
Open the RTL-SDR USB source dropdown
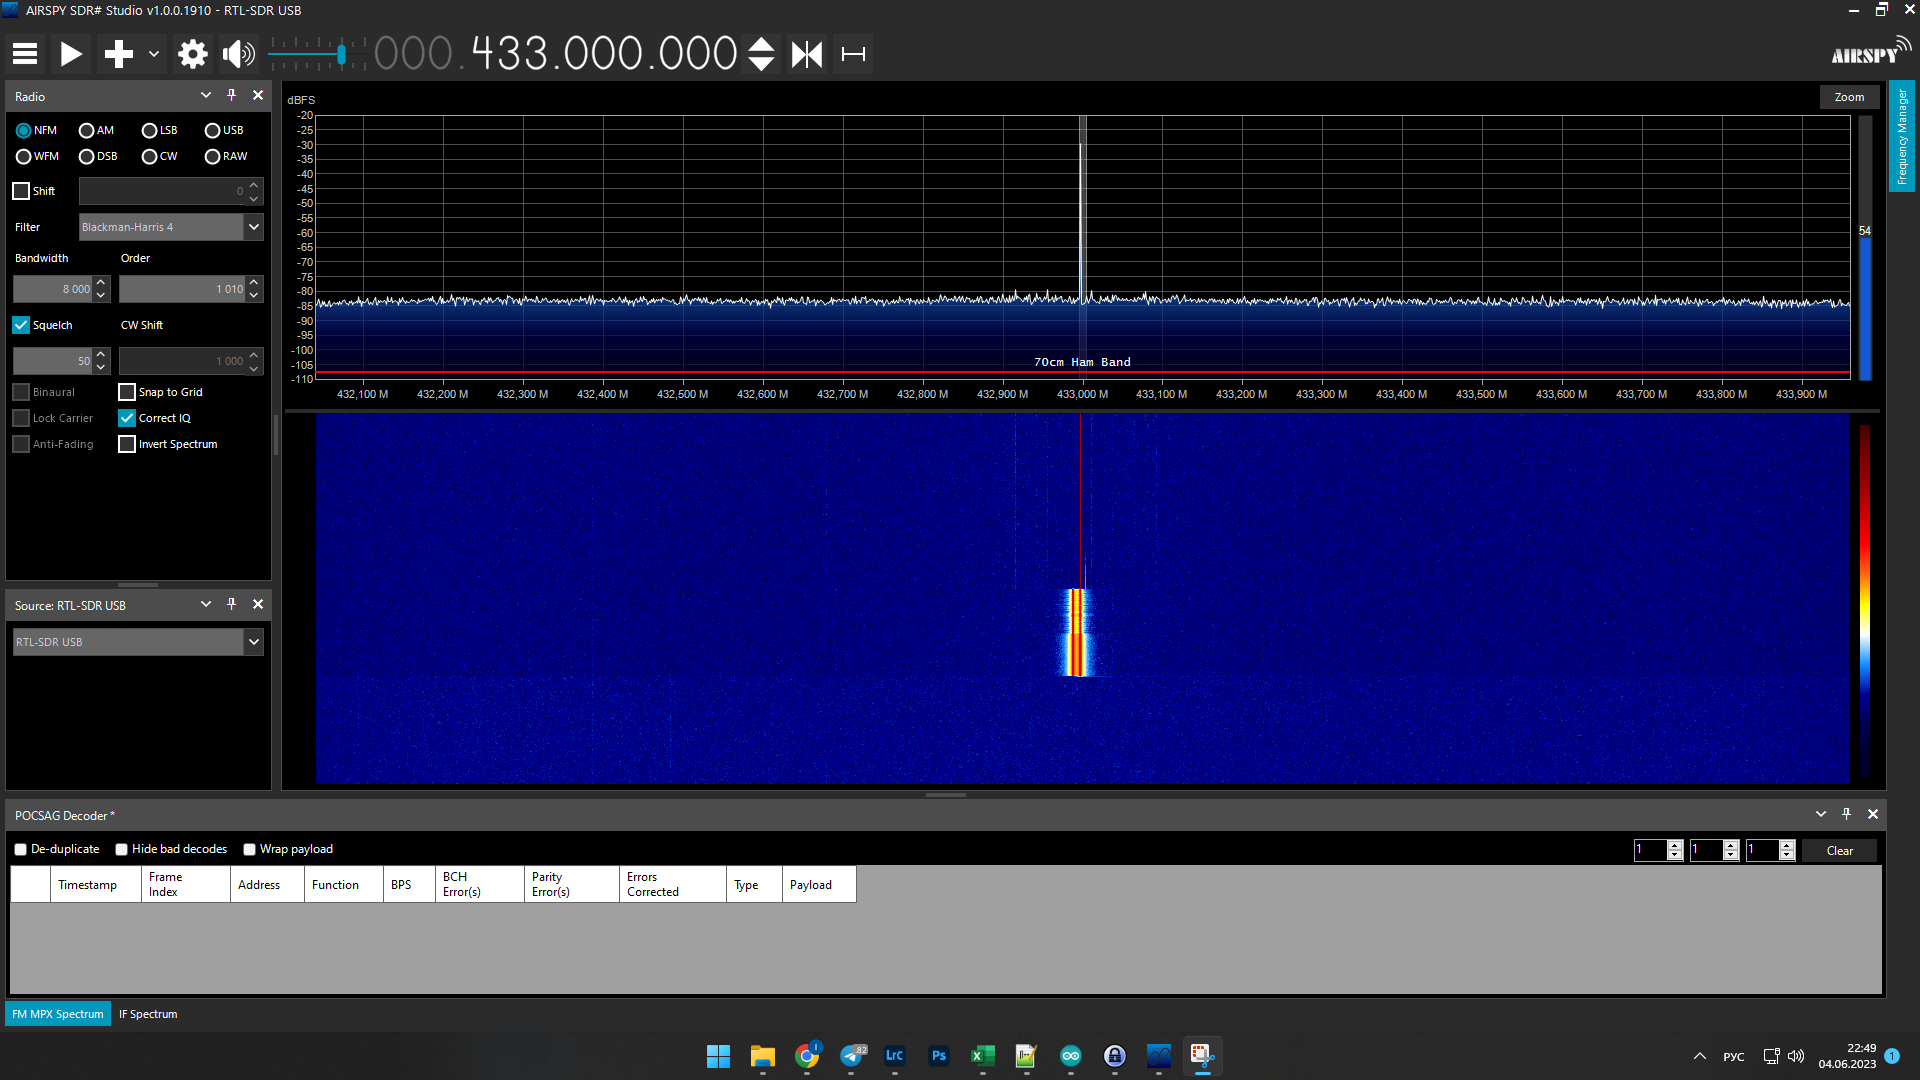click(138, 642)
